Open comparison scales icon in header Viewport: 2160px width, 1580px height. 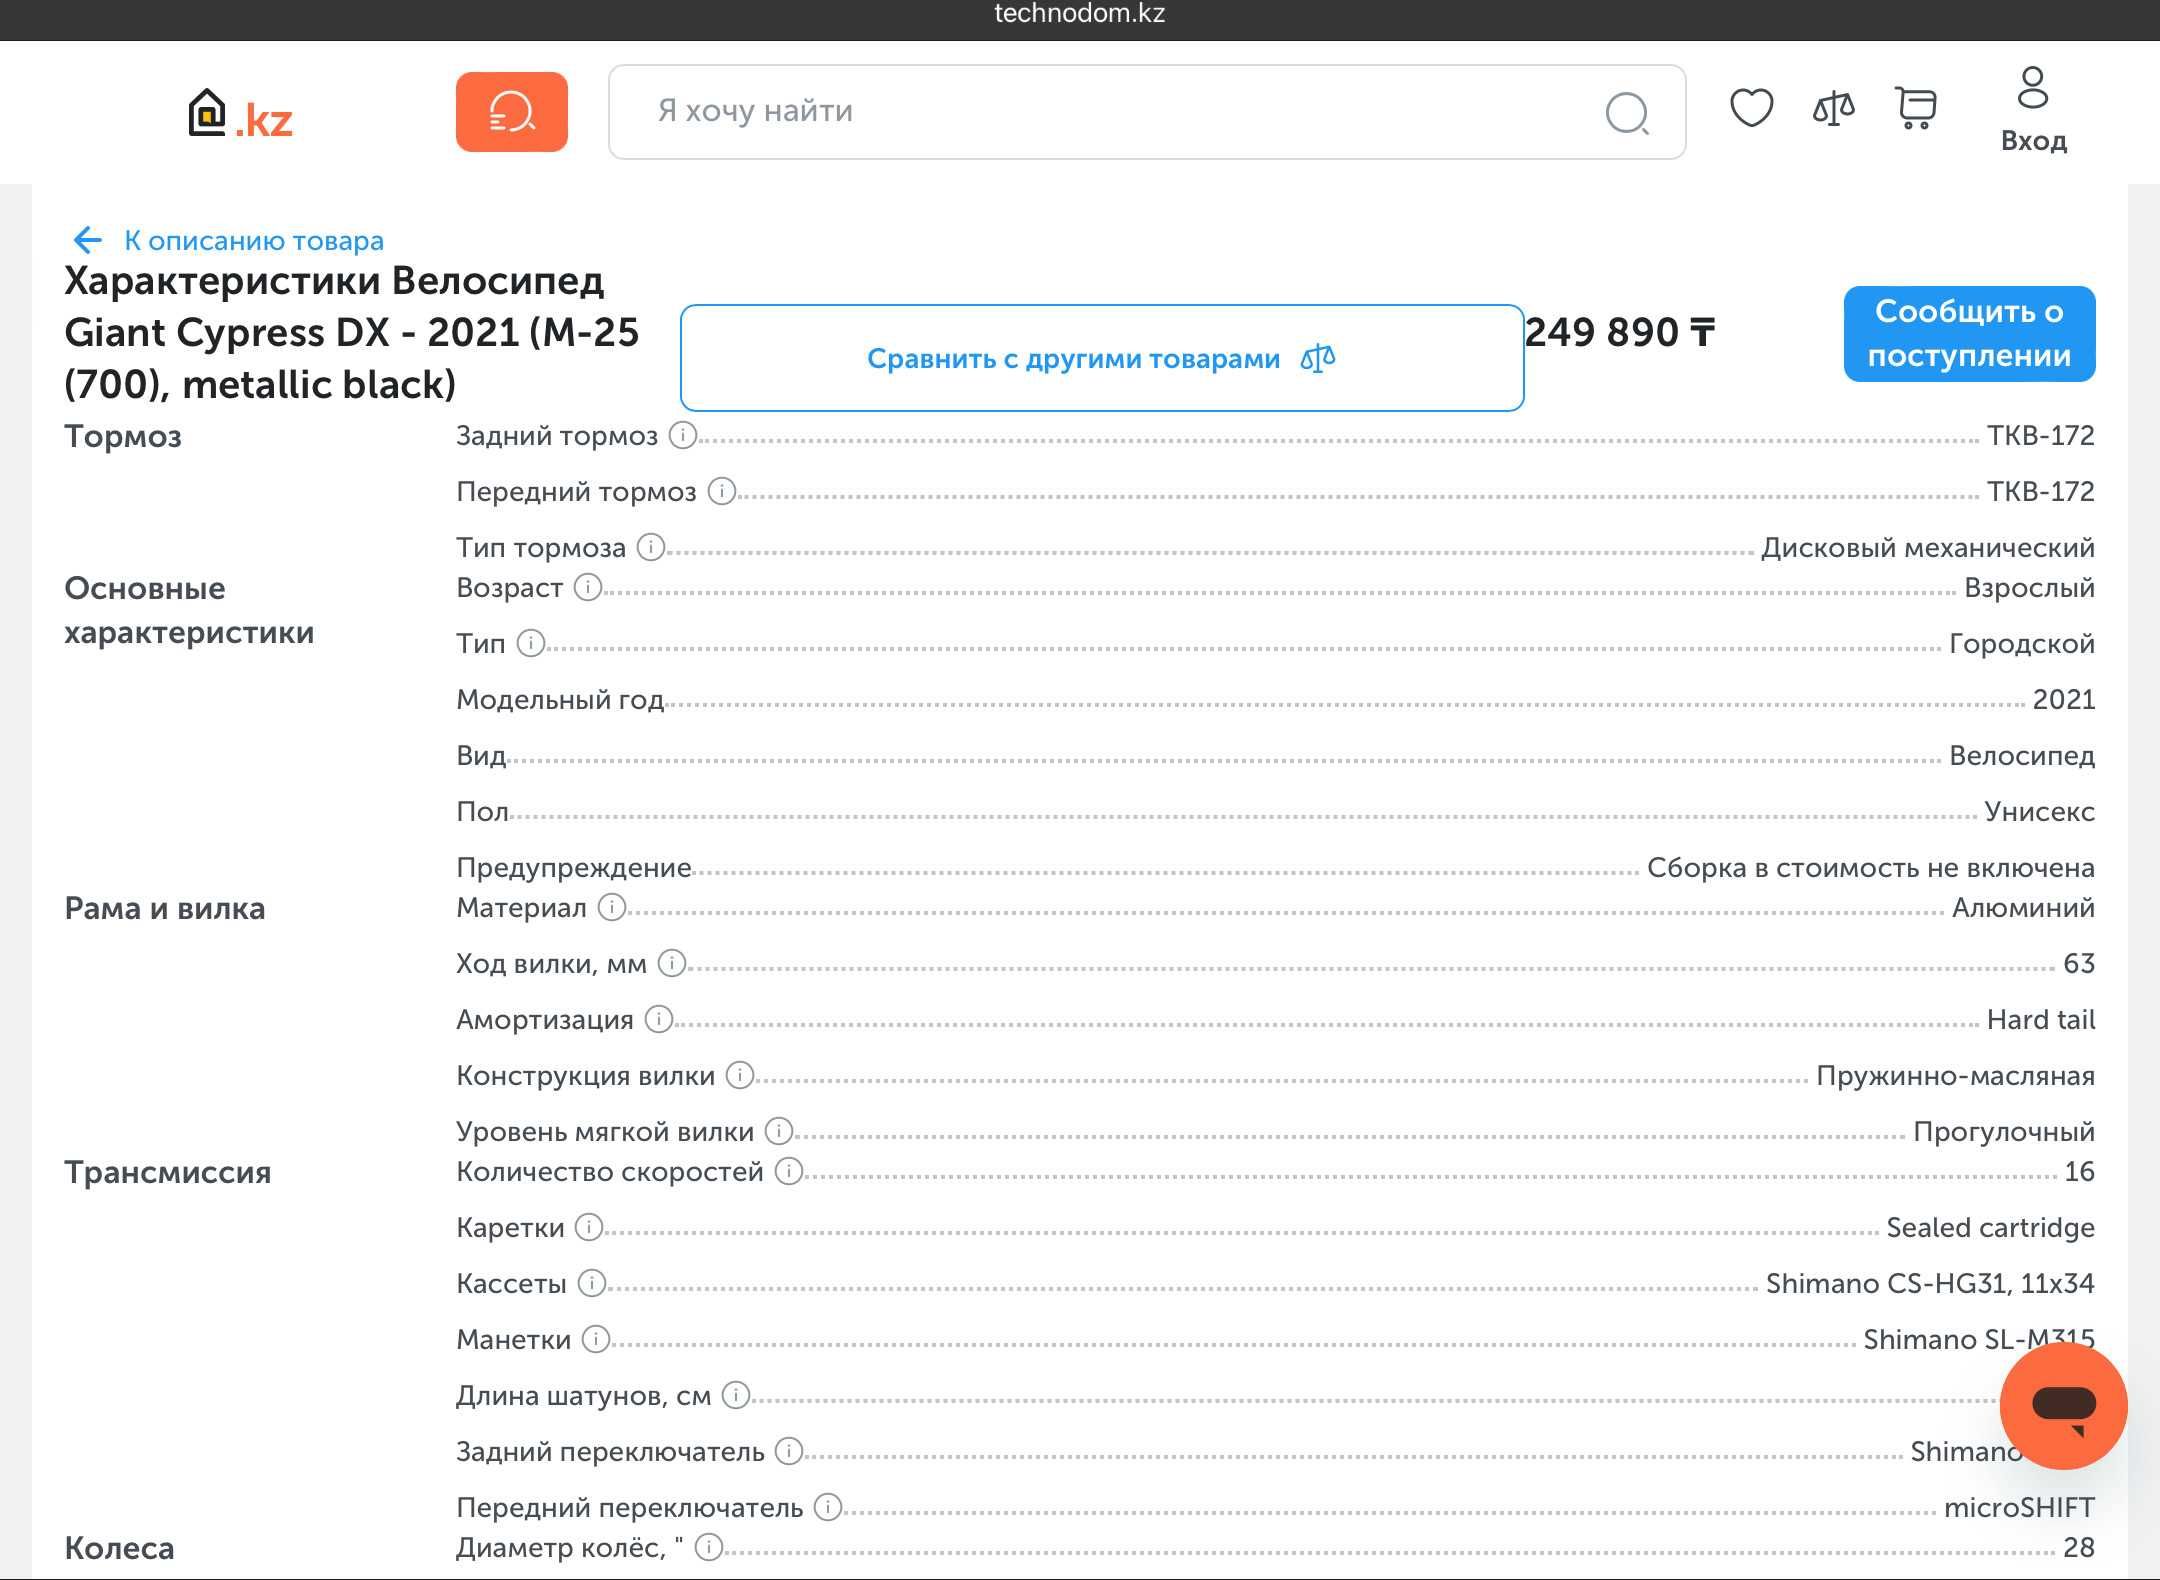[x=1833, y=108]
